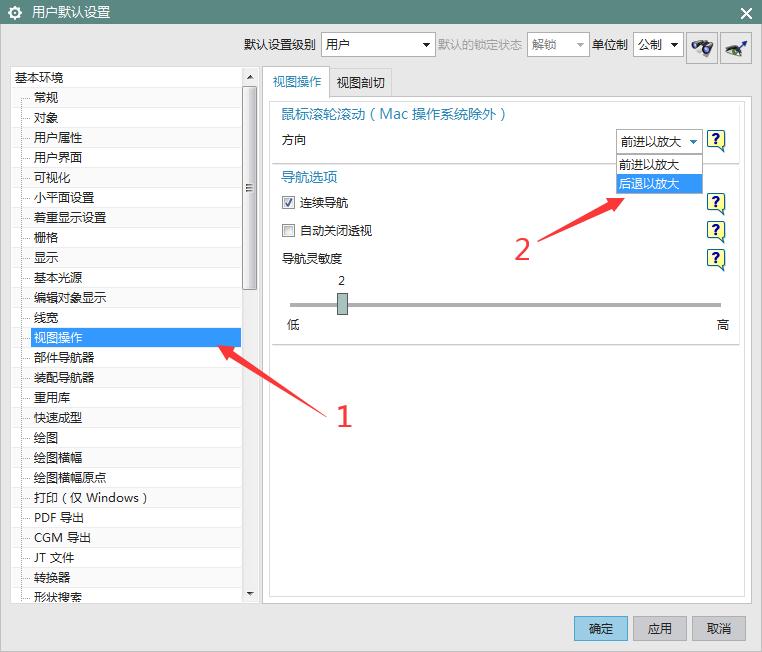Screen dimensions: 762x652
Task: Select 基本环境 root tree node
Action: (x=39, y=78)
